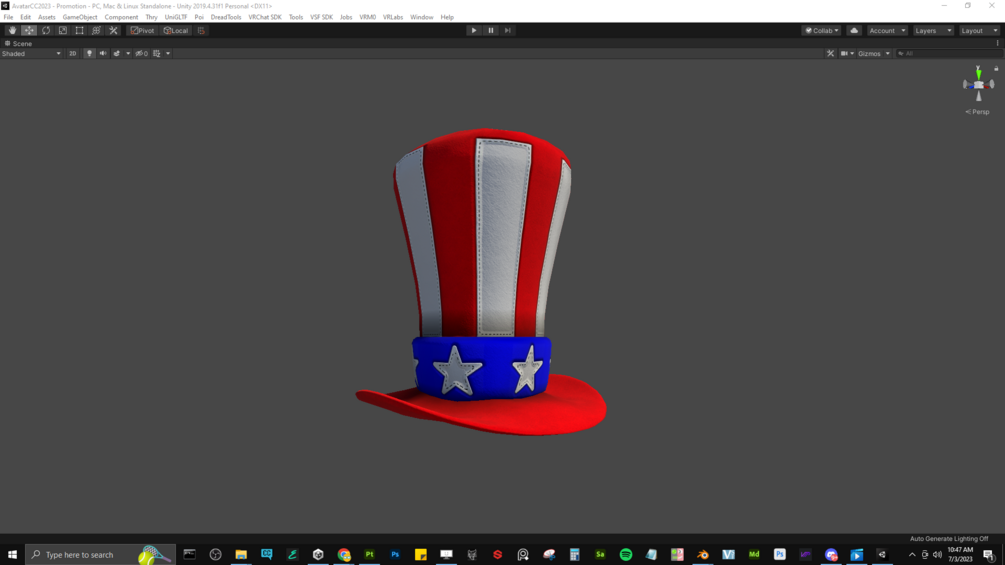Open component editor tools wrench icon
This screenshot has width=1005, height=565.
click(x=830, y=54)
